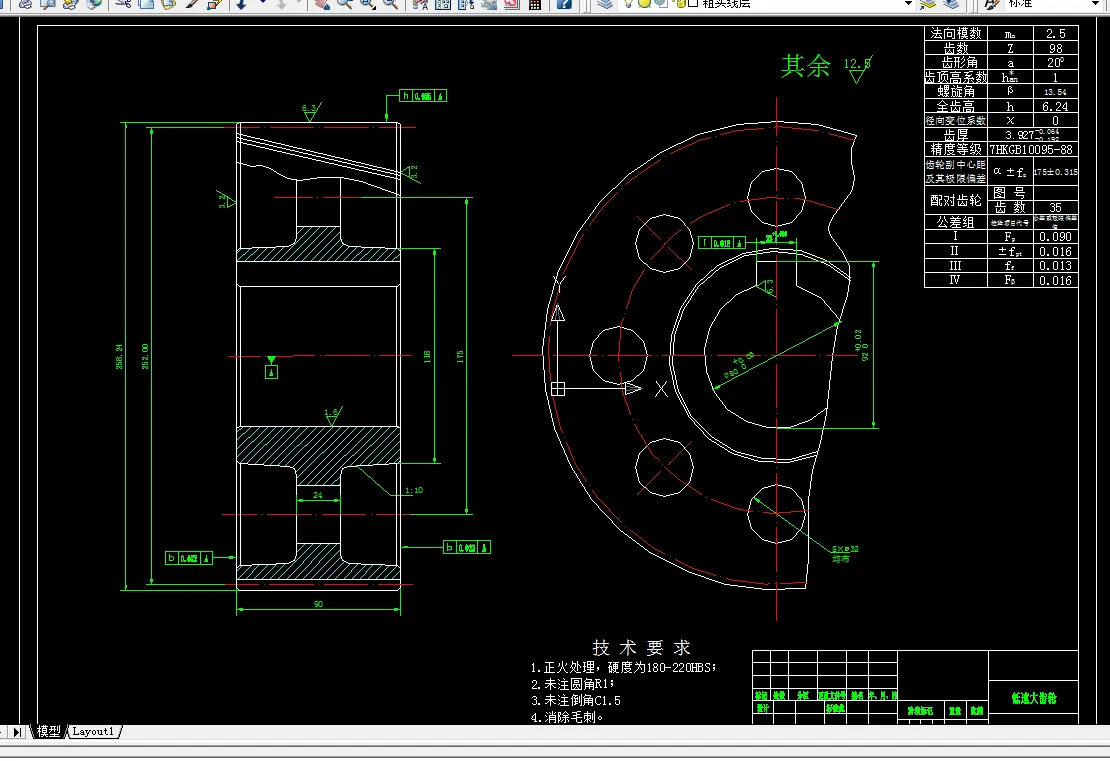Open the Tool Palettes window icon
Viewport: 1110px width, 761px height.
[x=465, y=4]
